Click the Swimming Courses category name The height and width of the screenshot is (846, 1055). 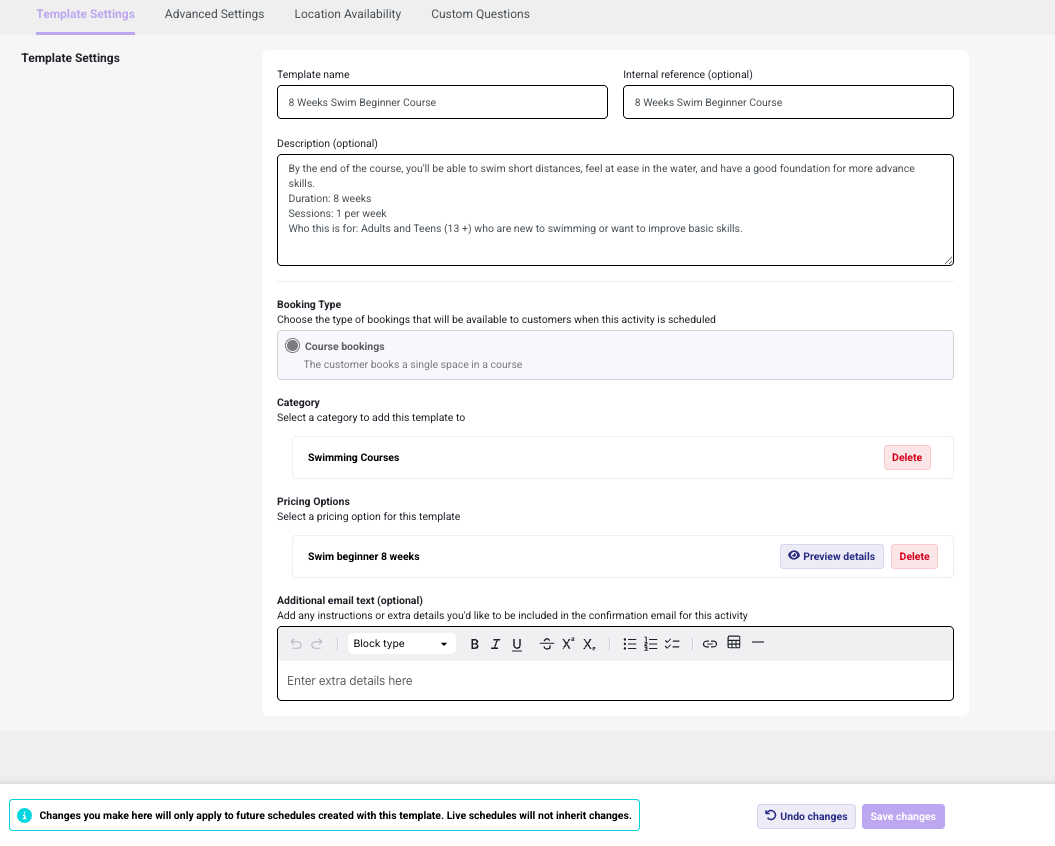pos(353,458)
